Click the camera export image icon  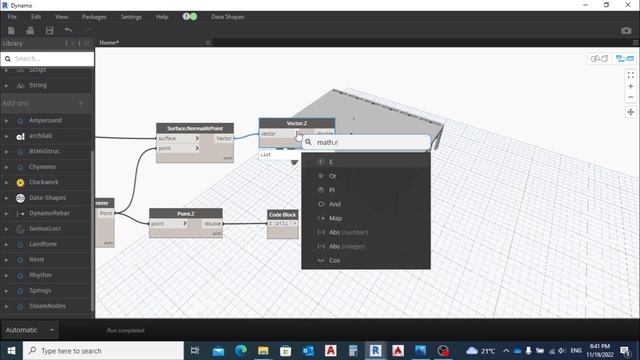(x=626, y=31)
